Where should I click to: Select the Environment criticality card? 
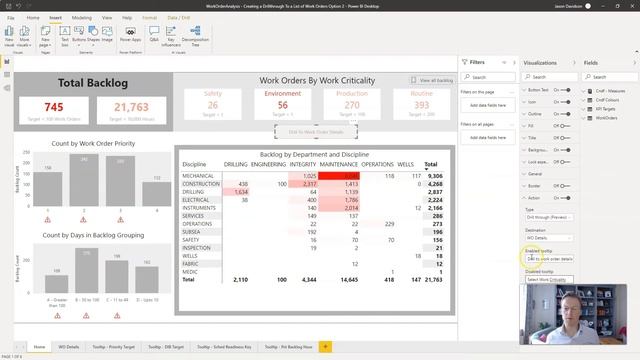(282, 104)
